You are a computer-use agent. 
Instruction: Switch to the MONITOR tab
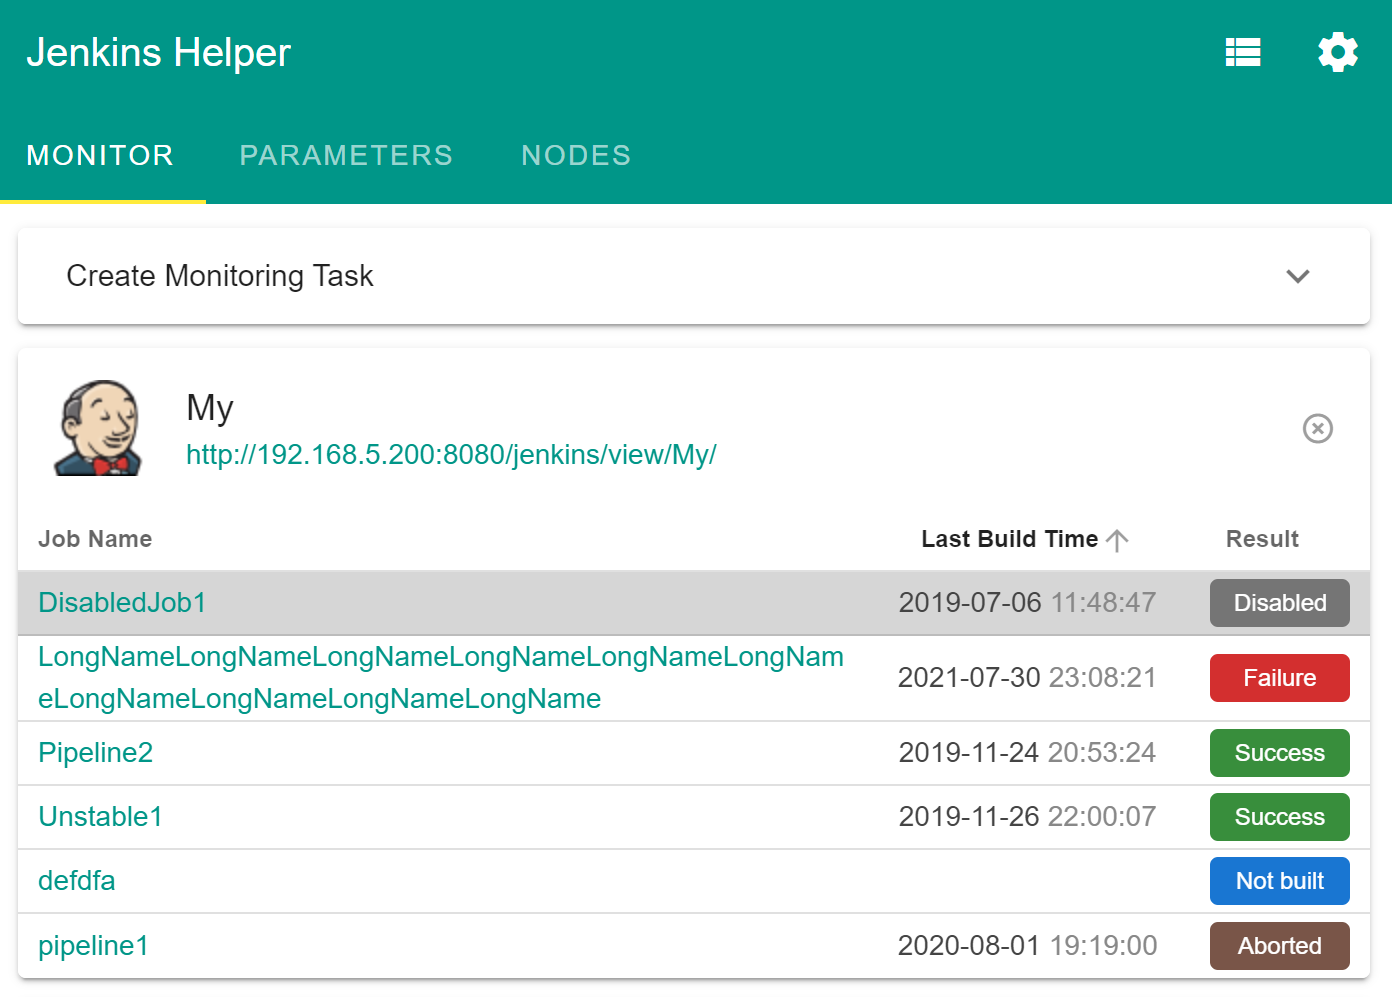[x=100, y=155]
